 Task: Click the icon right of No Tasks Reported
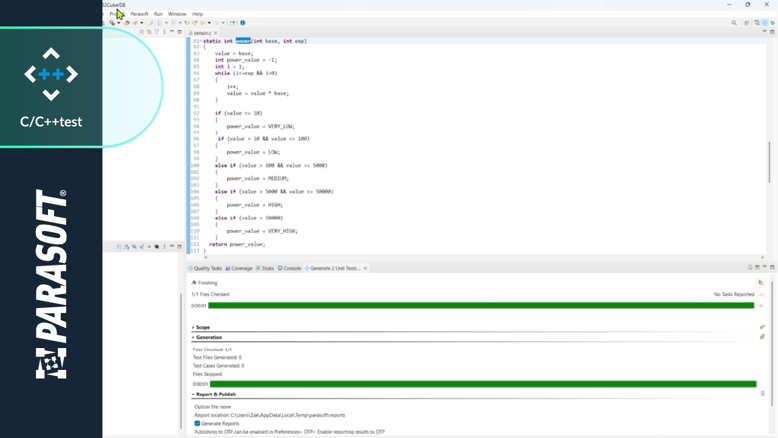click(761, 295)
